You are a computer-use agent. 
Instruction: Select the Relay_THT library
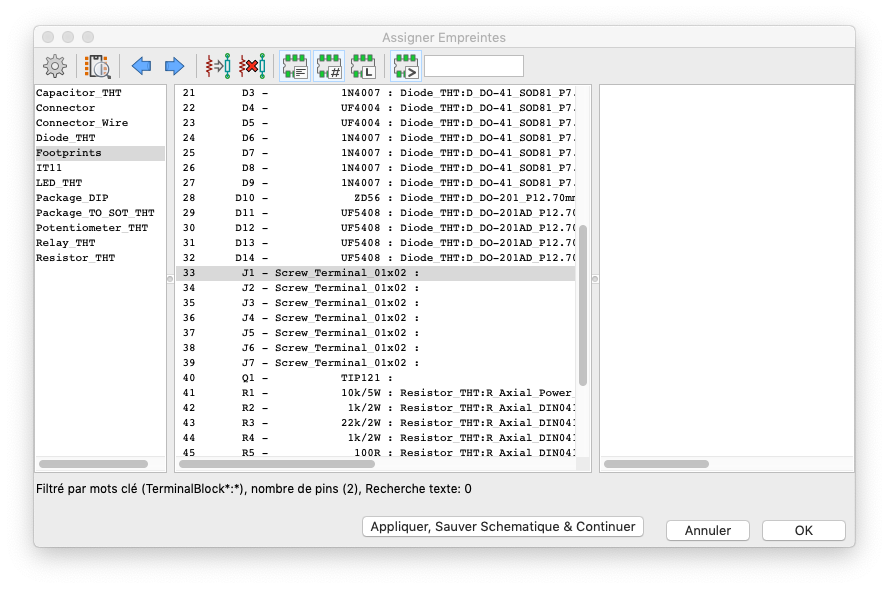[66, 243]
